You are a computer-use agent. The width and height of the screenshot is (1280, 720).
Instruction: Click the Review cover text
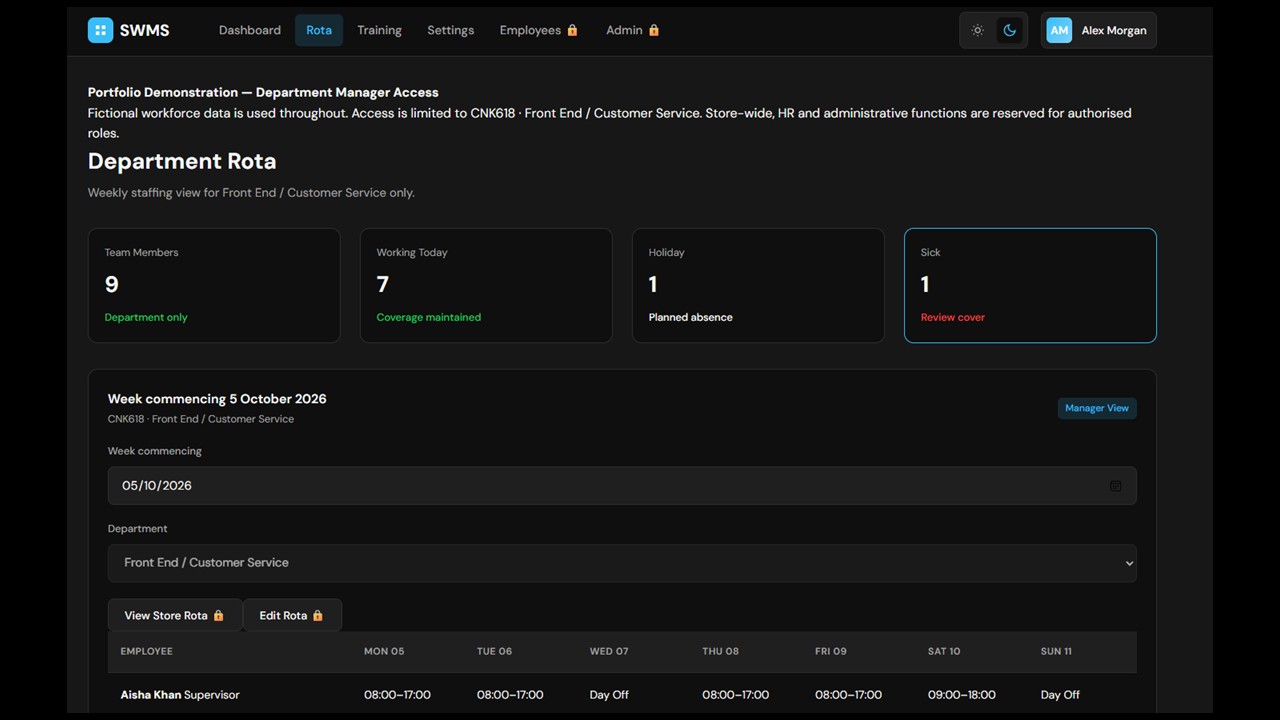coord(953,317)
